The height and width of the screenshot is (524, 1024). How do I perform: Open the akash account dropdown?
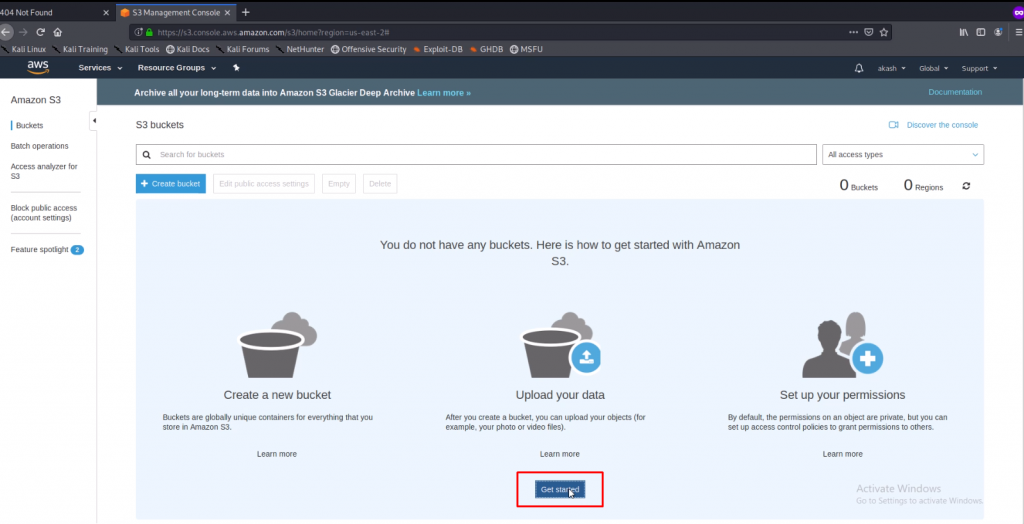891,68
